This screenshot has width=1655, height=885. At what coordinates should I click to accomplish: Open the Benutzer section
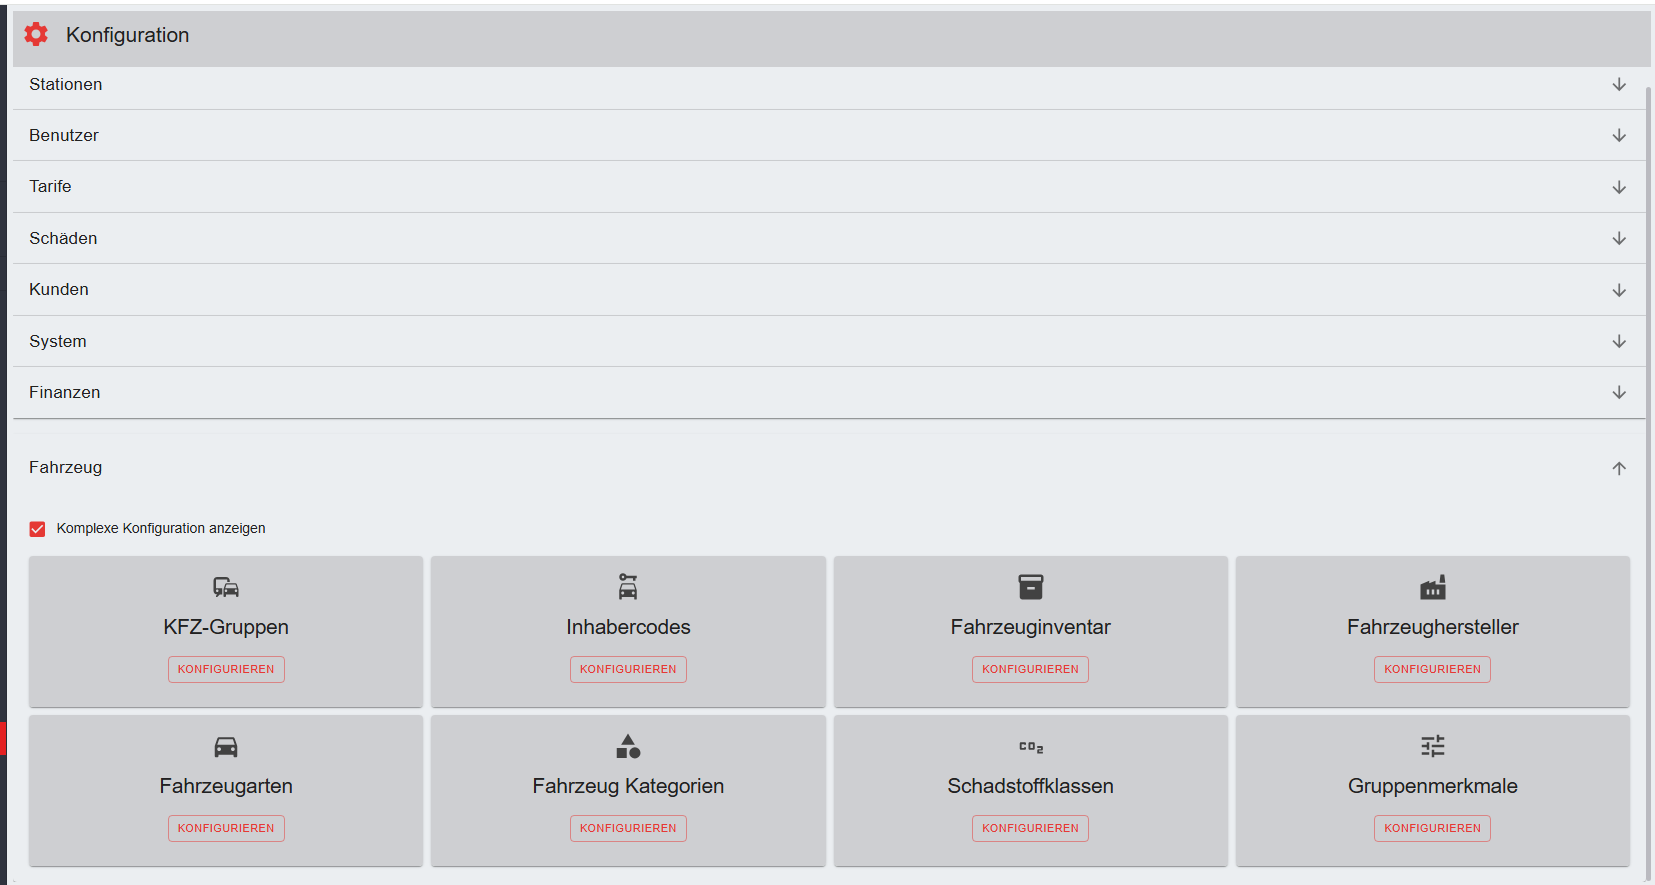click(64, 135)
